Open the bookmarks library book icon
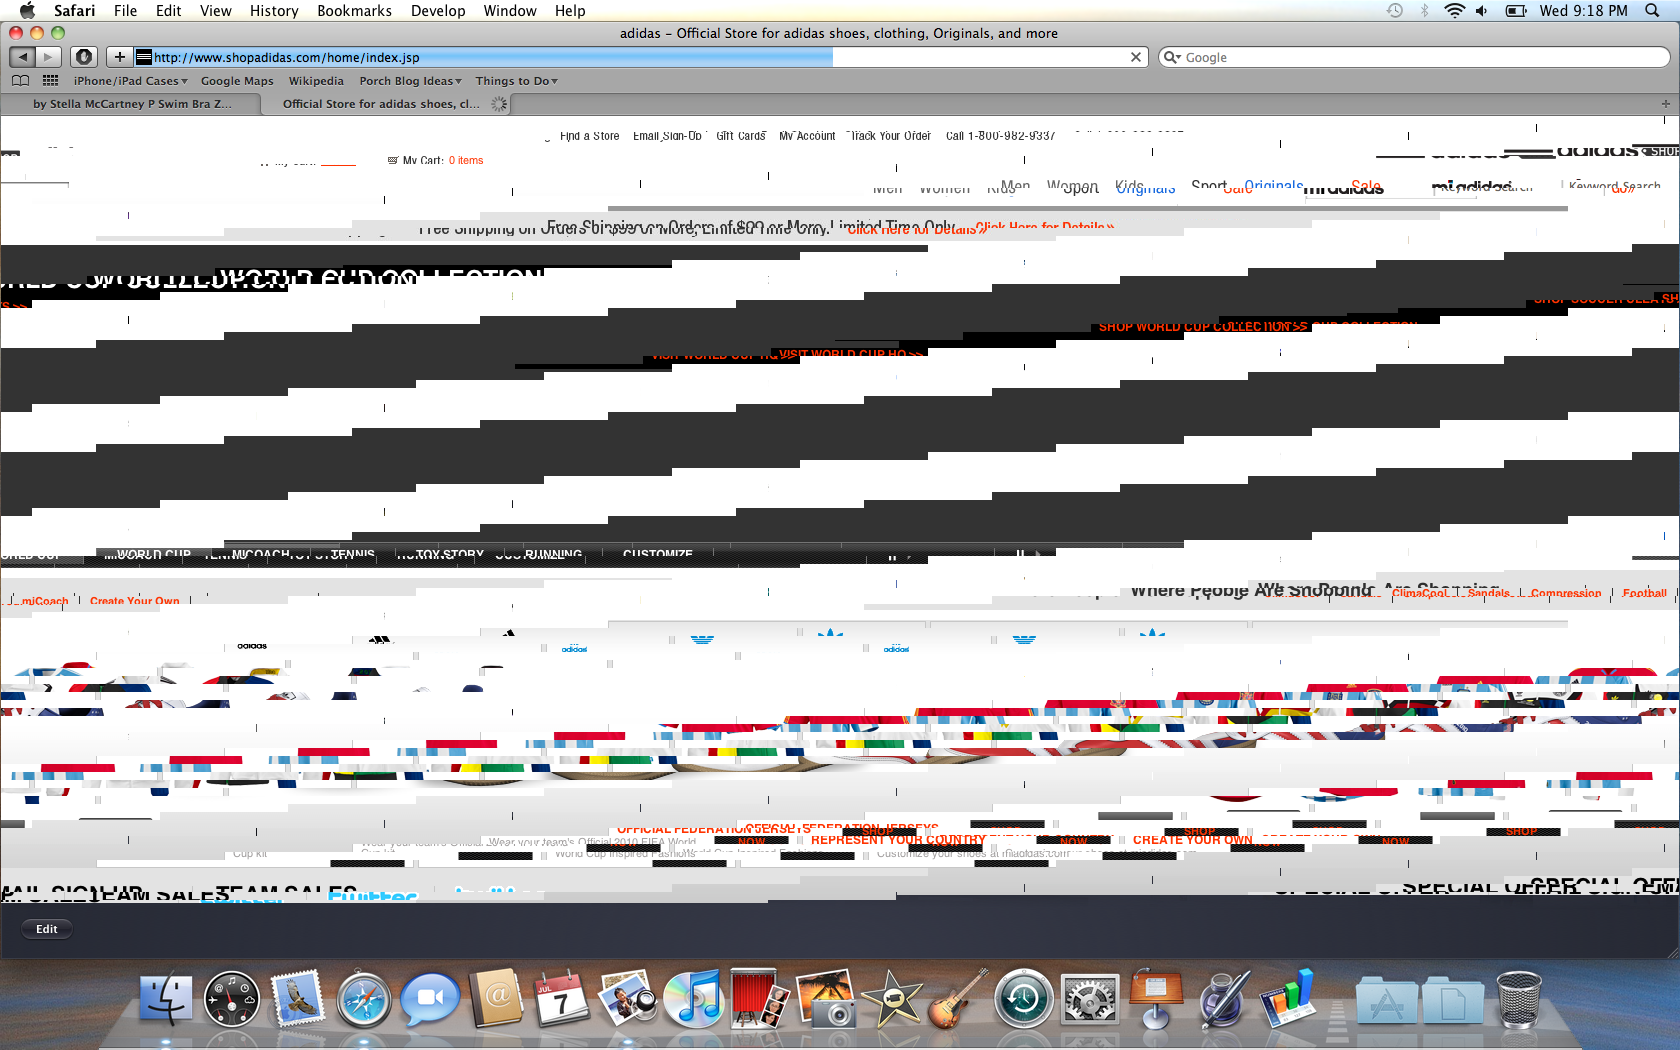Image resolution: width=1680 pixels, height=1050 pixels. coord(20,81)
